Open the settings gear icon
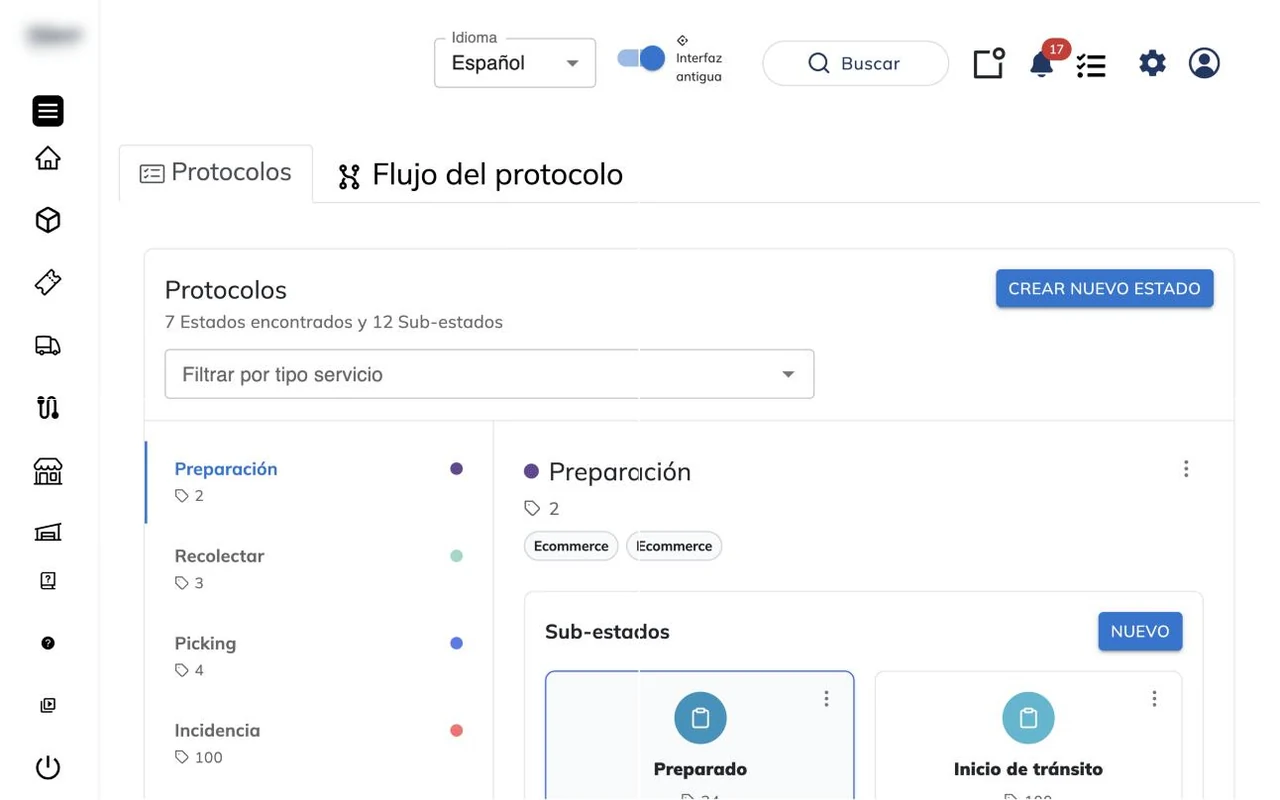 [x=1152, y=63]
